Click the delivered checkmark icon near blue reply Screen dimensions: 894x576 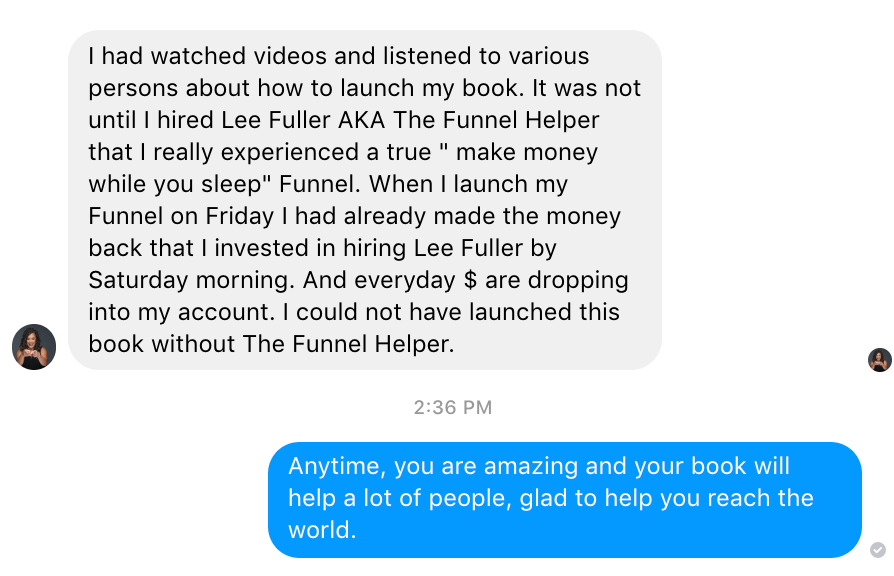878,550
